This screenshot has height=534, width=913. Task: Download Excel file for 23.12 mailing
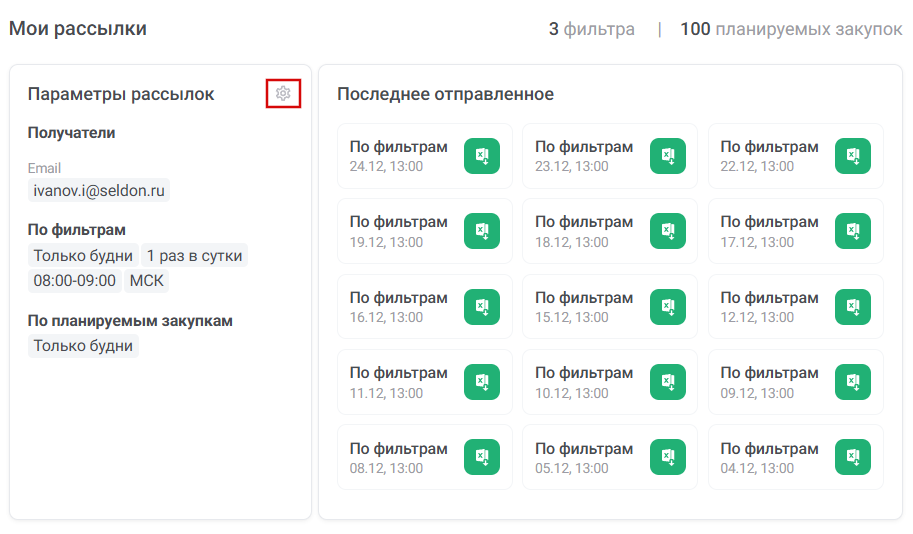[x=668, y=156]
